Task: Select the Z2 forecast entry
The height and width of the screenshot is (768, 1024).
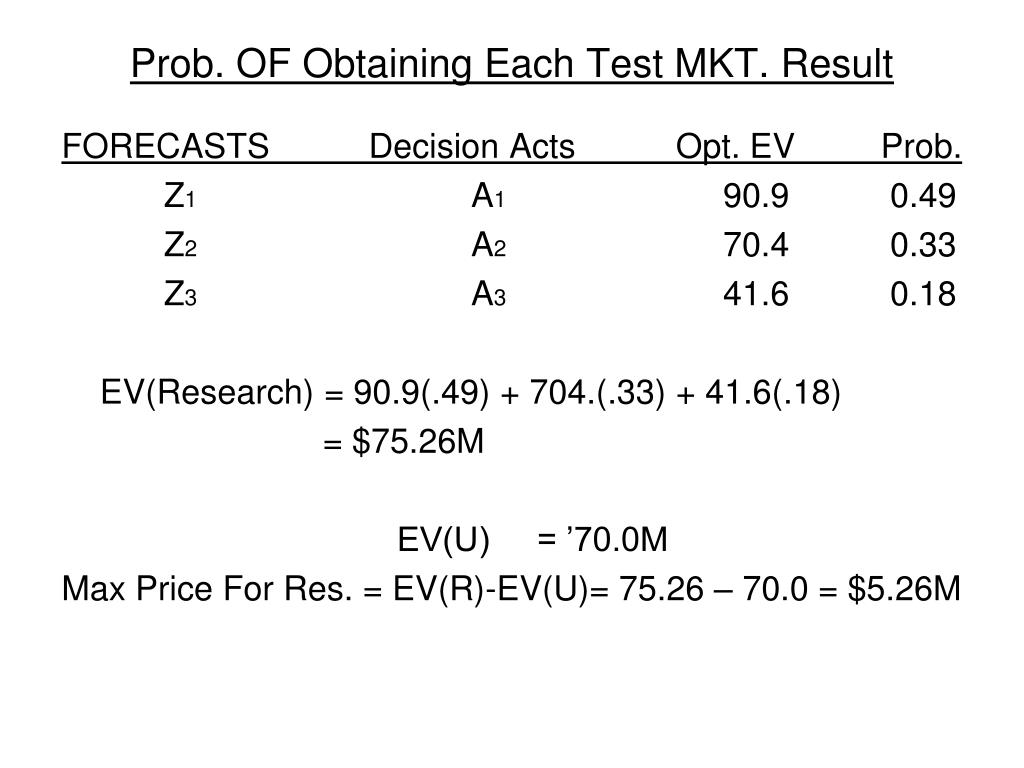Action: click(x=180, y=245)
